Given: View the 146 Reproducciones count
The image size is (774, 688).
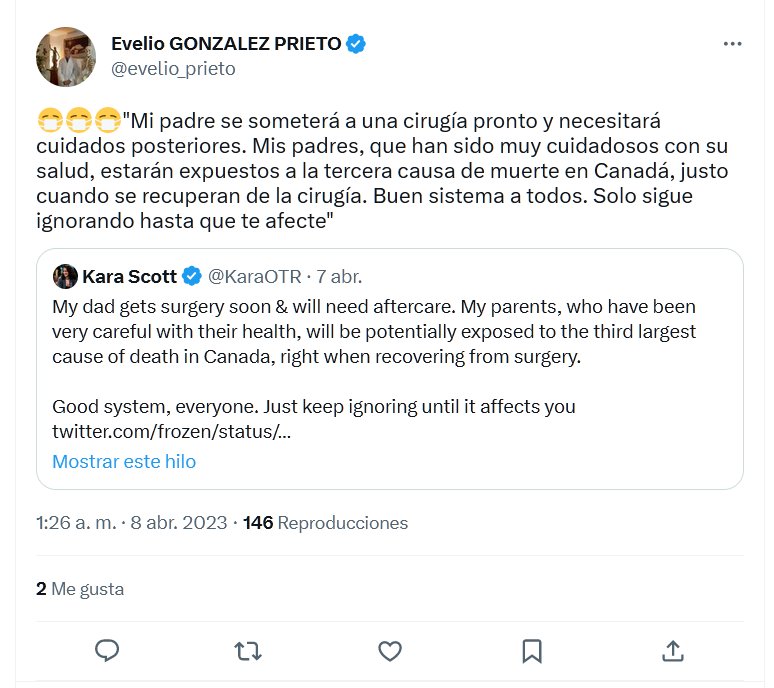Looking at the screenshot, I should click(x=326, y=523).
